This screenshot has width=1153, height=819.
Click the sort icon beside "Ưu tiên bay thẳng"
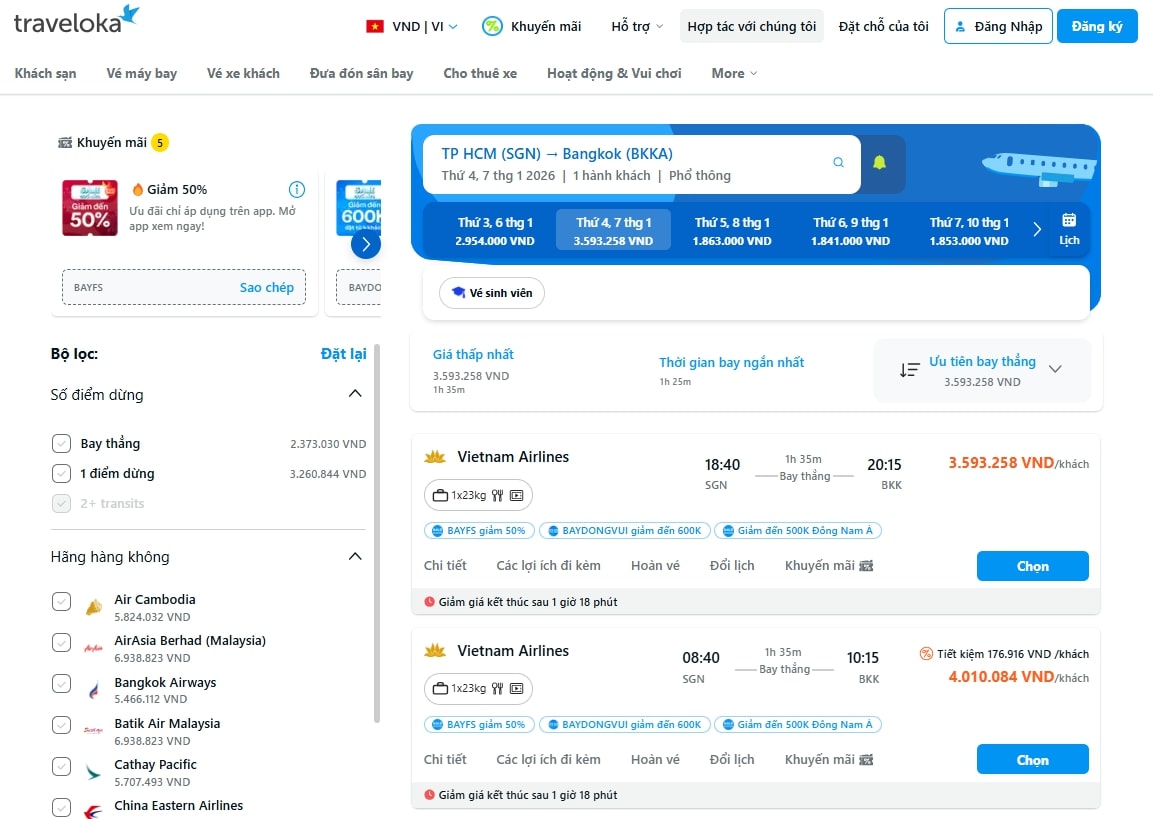pyautogui.click(x=909, y=369)
